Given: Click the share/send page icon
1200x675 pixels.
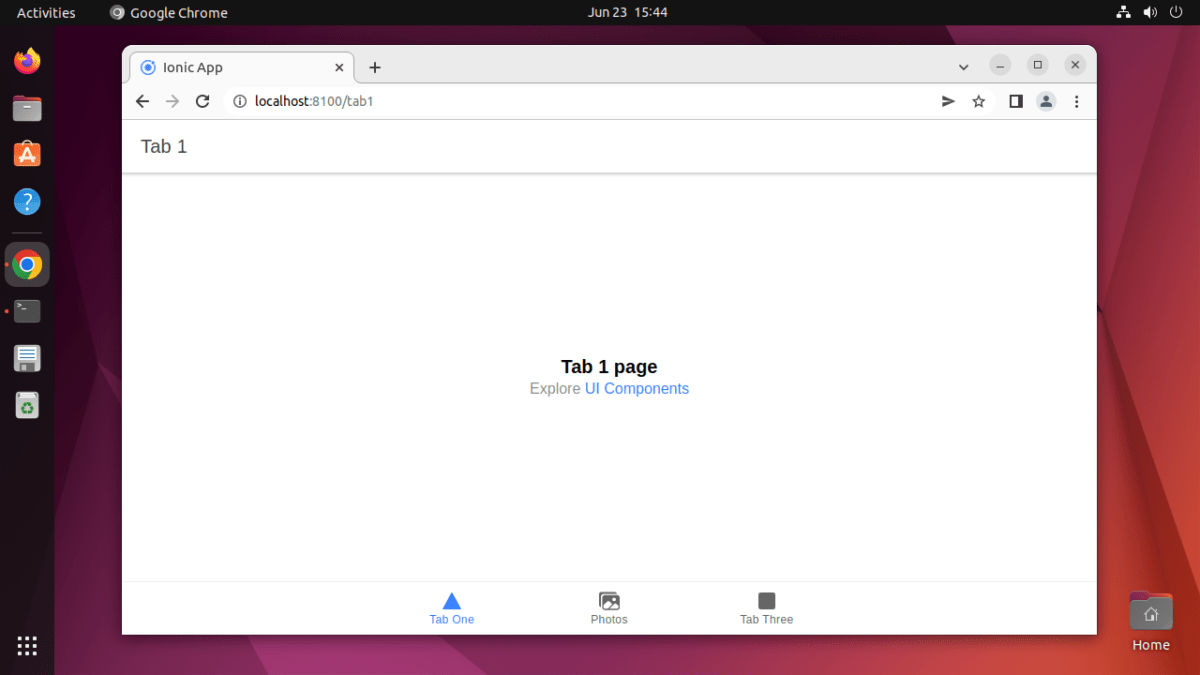Looking at the screenshot, I should click(948, 101).
